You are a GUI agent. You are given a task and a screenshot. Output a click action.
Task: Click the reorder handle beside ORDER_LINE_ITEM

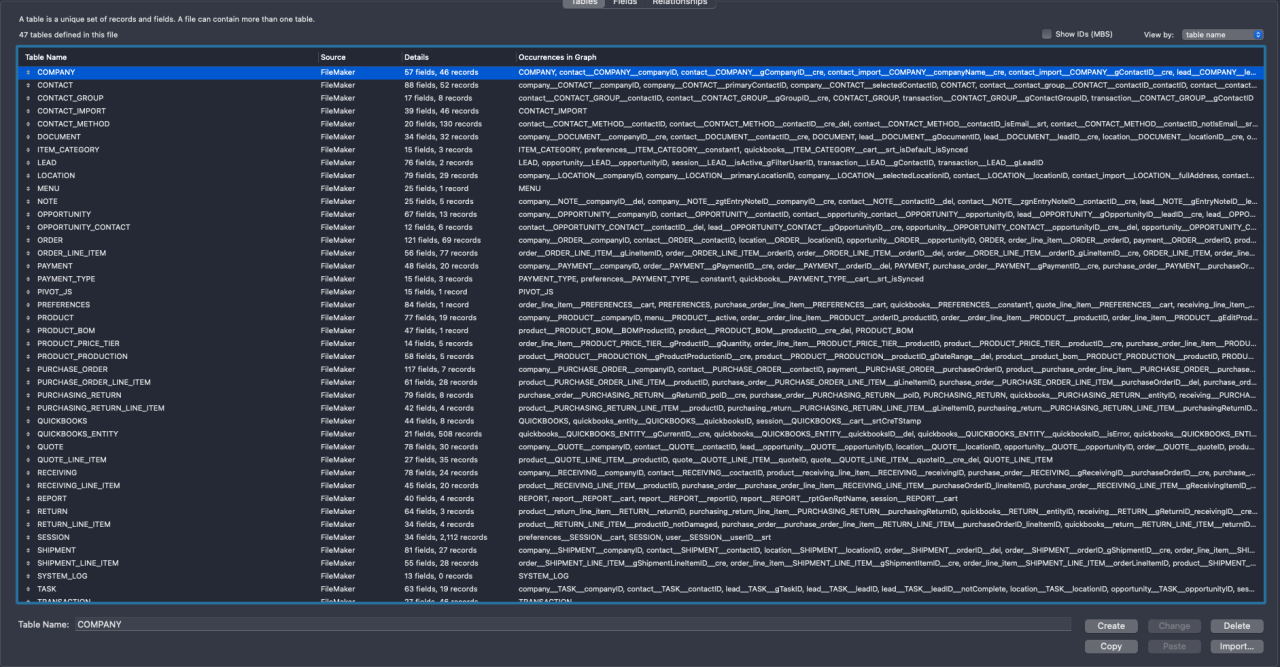tap(28, 253)
